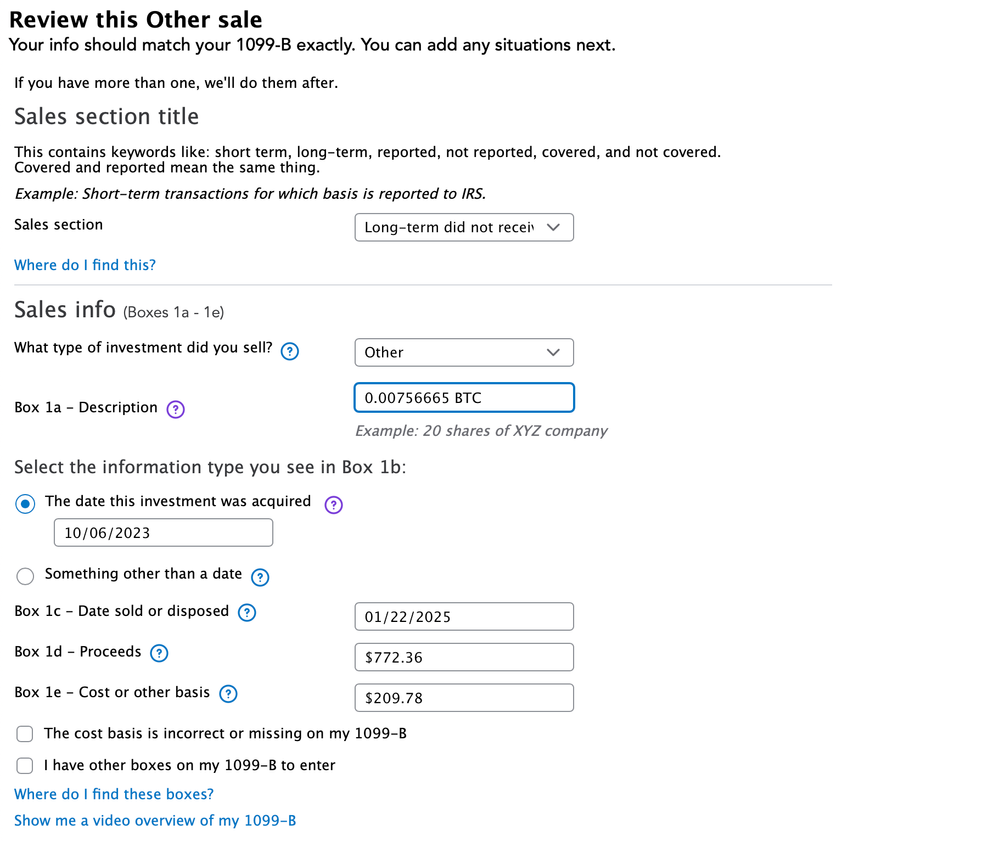Viewport: 999px width, 841px height.
Task: Click 'Where do I find these boxes?' link
Action: (114, 794)
